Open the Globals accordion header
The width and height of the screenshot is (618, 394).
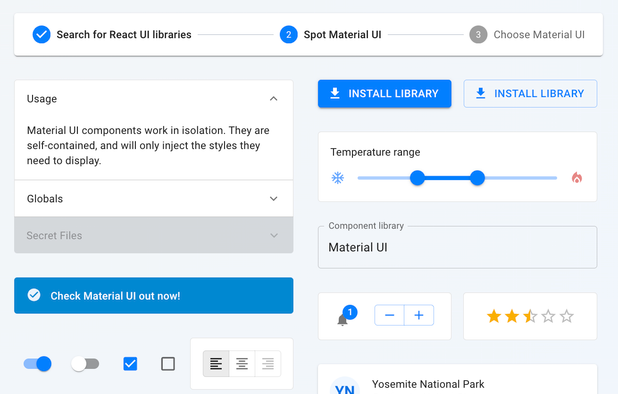coord(154,199)
